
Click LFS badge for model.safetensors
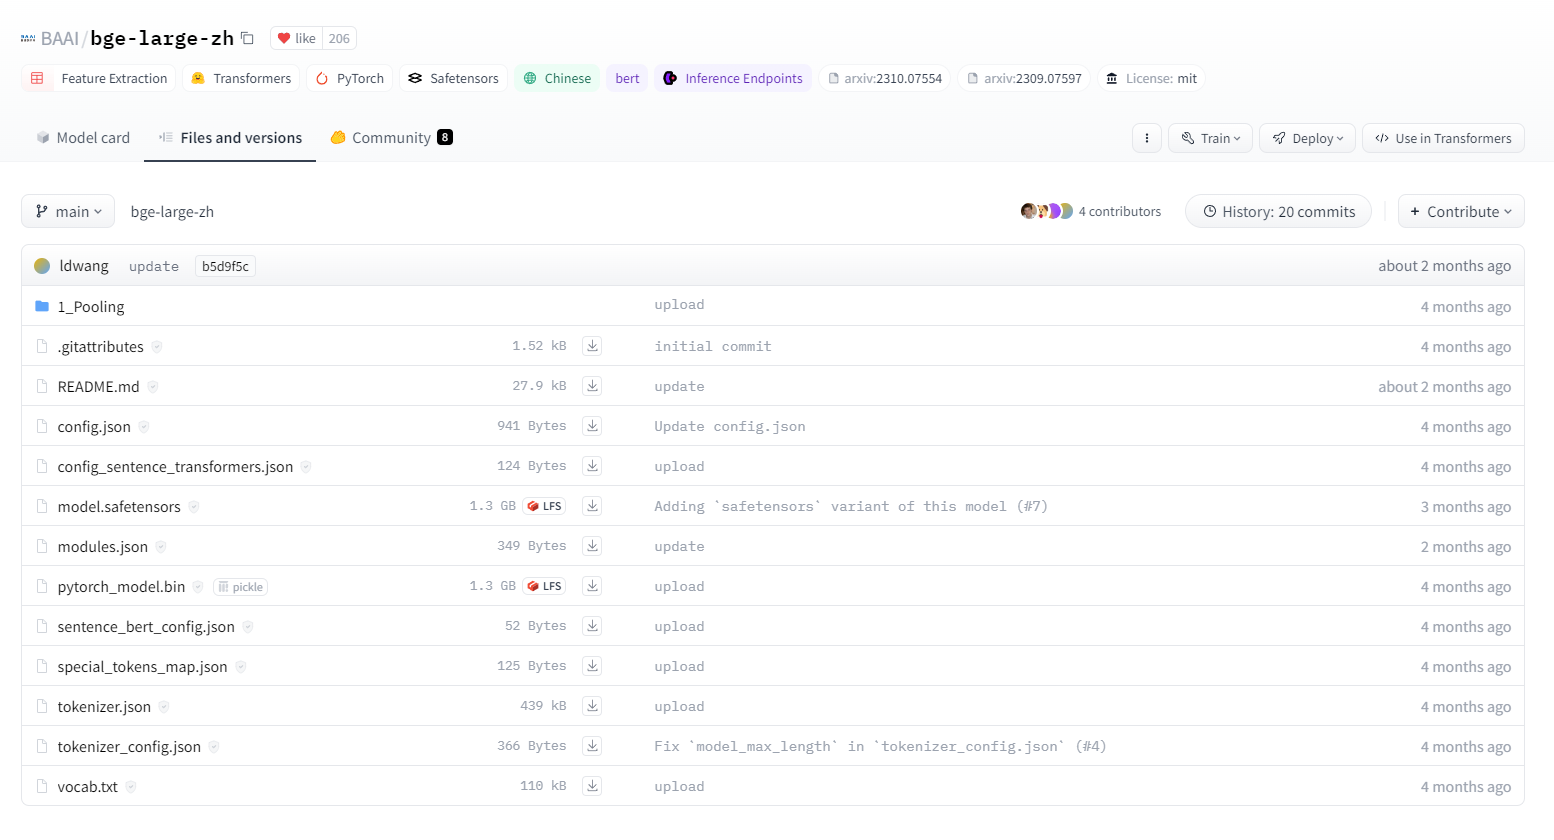click(544, 506)
